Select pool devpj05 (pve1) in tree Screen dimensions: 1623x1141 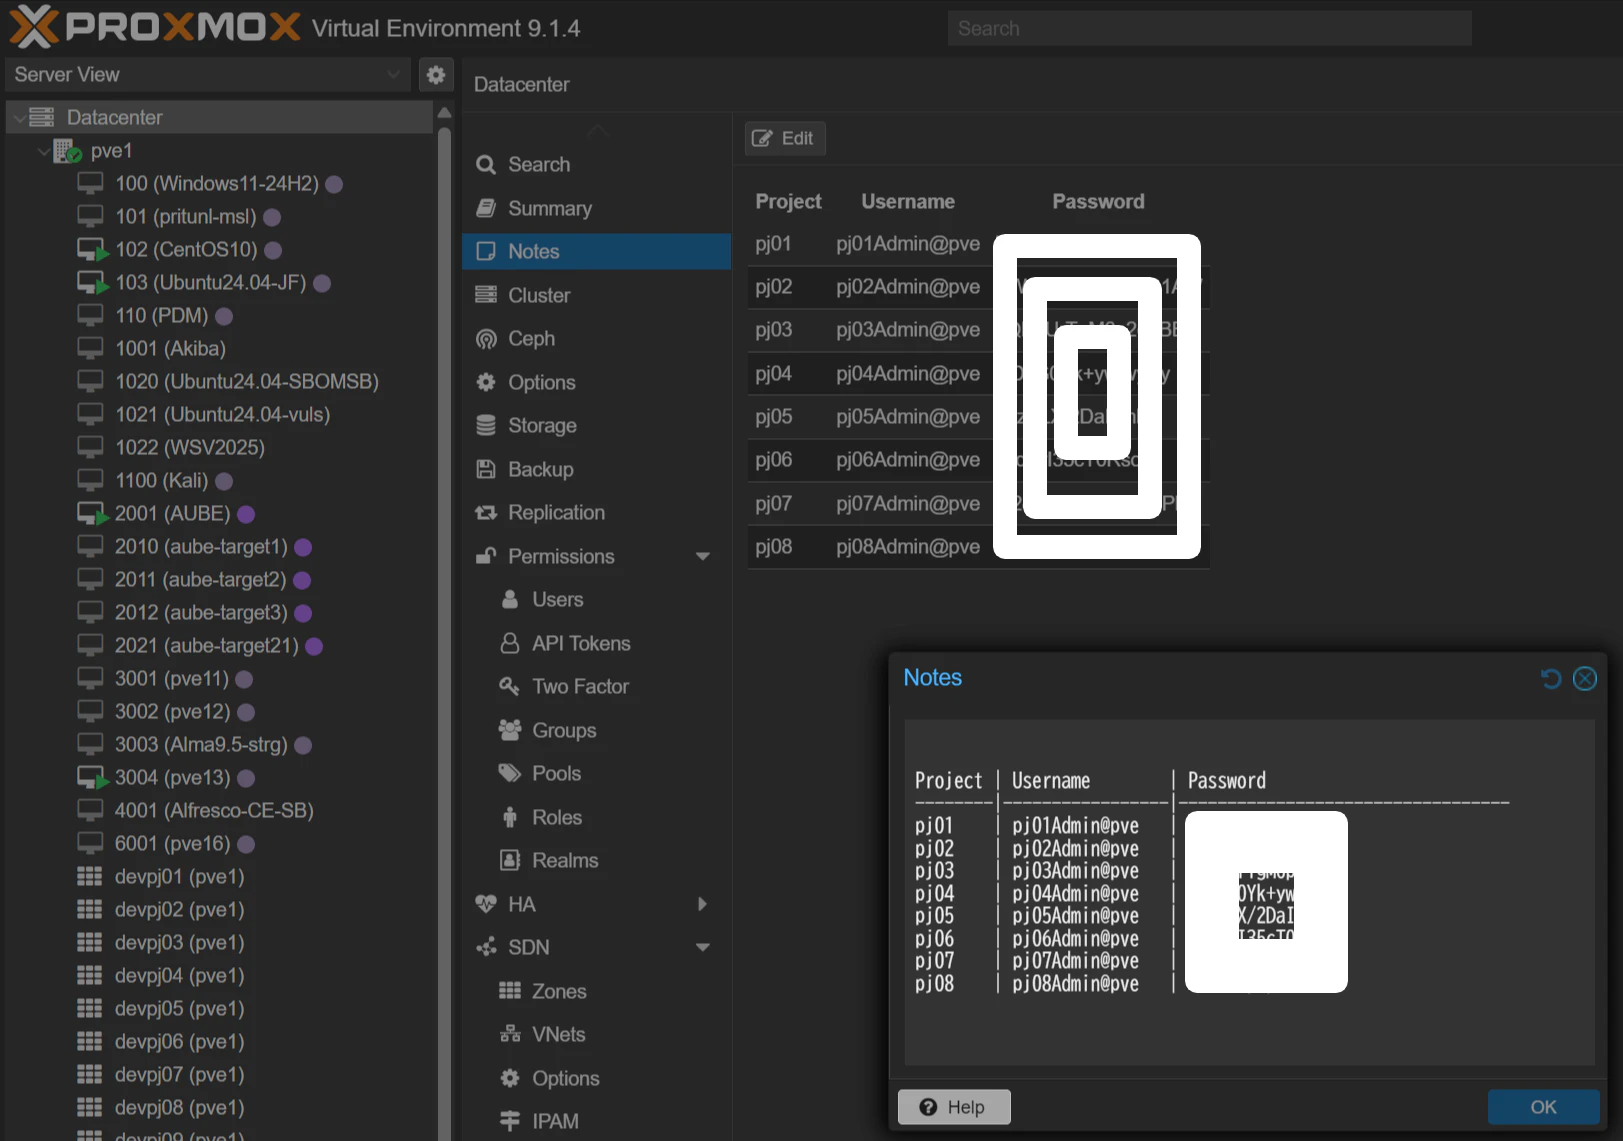pos(179,1009)
